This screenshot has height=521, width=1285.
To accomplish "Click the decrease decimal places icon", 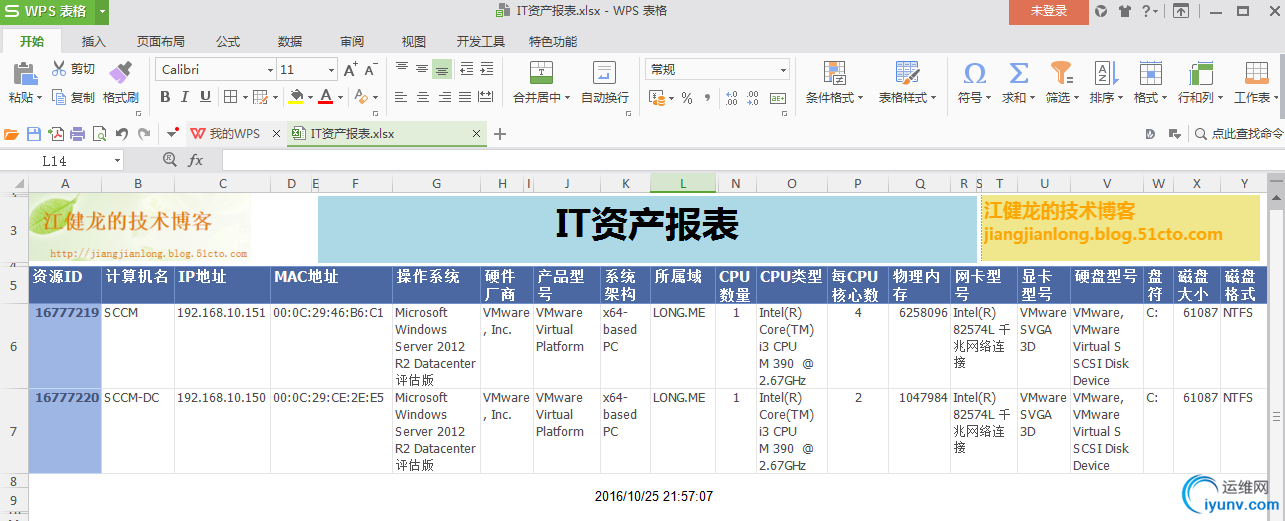I will coord(753,98).
